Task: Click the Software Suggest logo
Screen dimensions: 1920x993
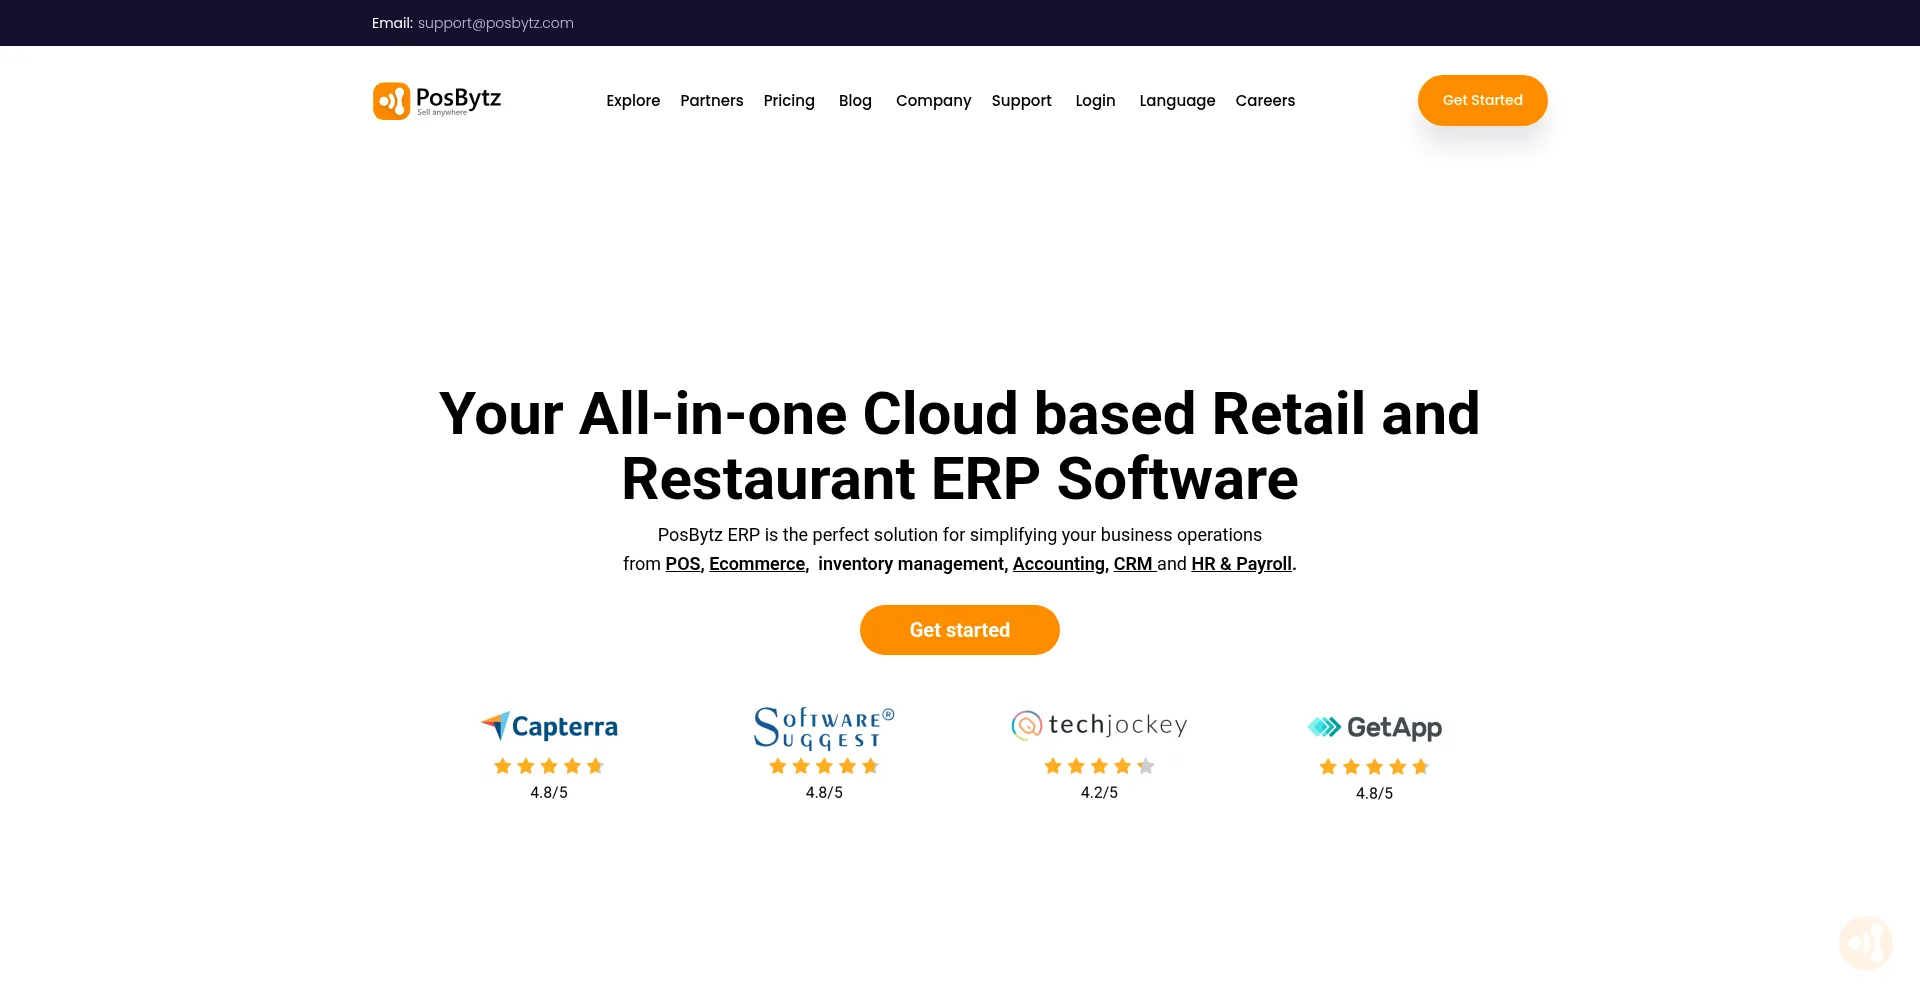Action: [x=824, y=728]
